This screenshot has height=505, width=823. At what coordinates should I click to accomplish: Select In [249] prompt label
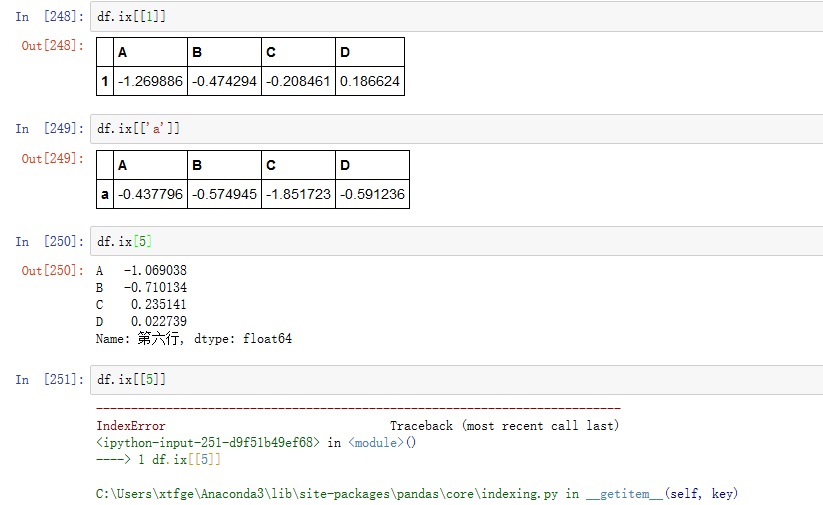(x=49, y=129)
